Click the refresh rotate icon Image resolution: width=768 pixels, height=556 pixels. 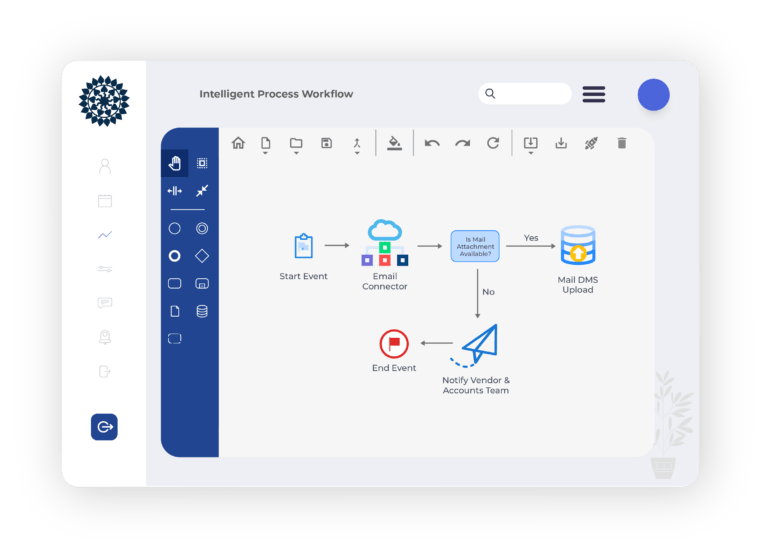coord(493,143)
